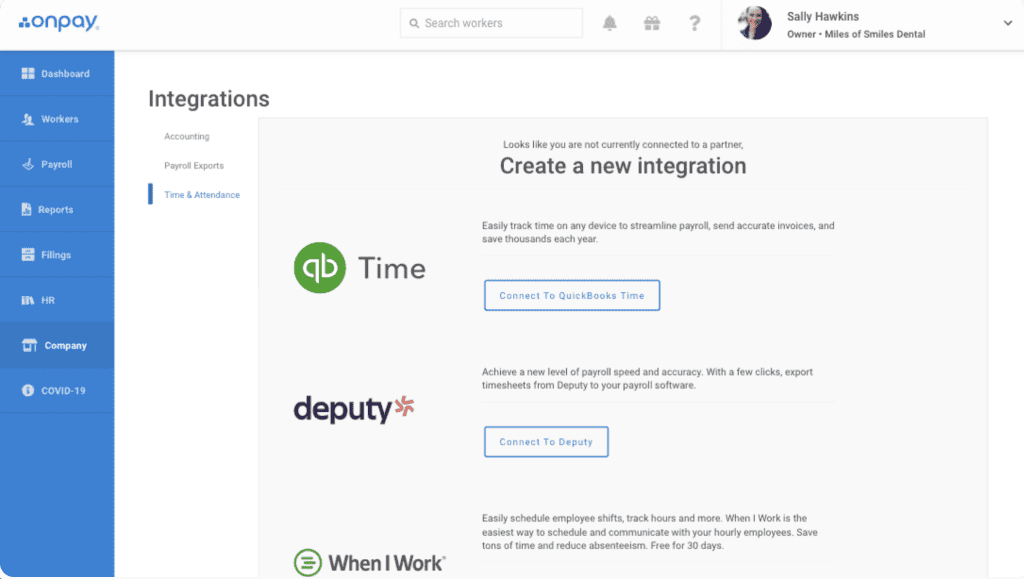Select Time & Attendance tab
The height and width of the screenshot is (579, 1024).
click(202, 195)
